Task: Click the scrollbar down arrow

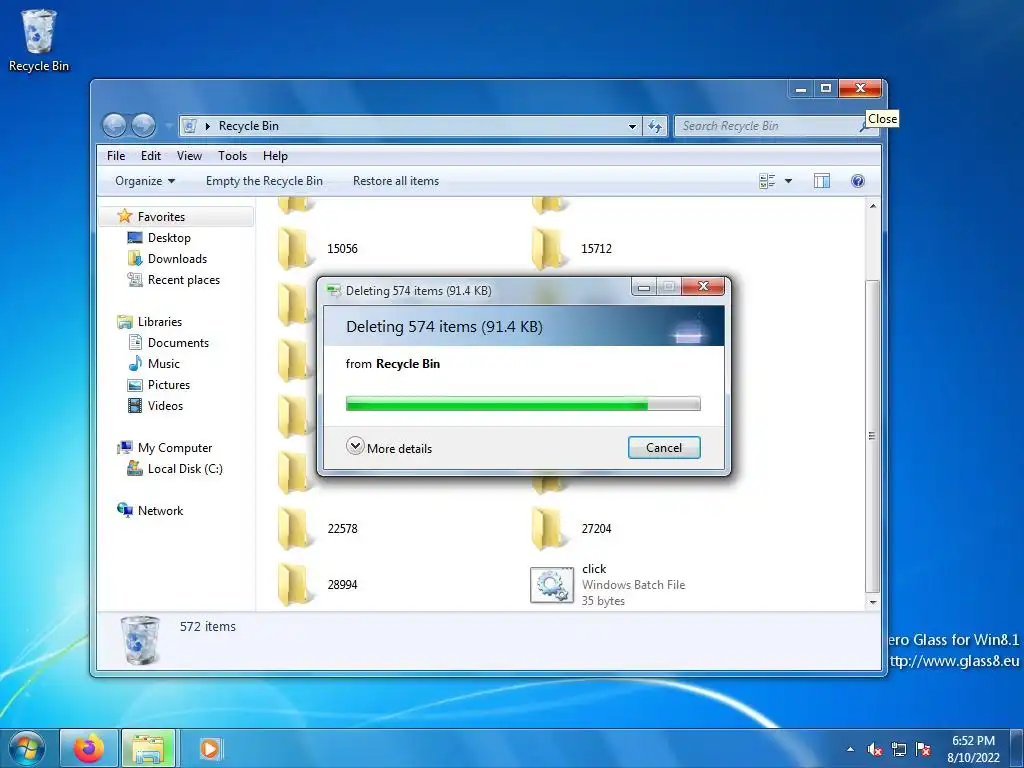Action: tap(872, 602)
